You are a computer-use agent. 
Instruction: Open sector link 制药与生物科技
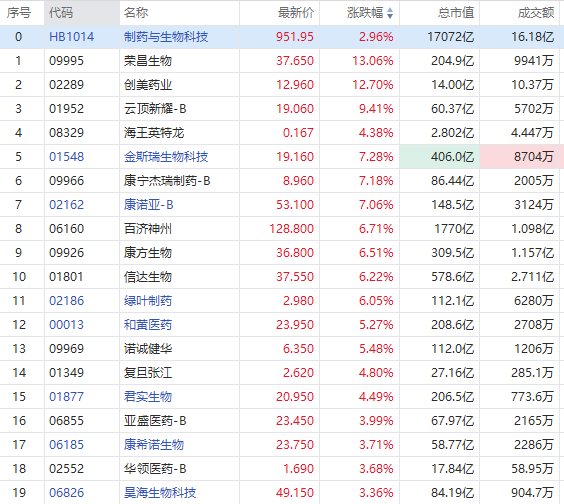pos(166,37)
